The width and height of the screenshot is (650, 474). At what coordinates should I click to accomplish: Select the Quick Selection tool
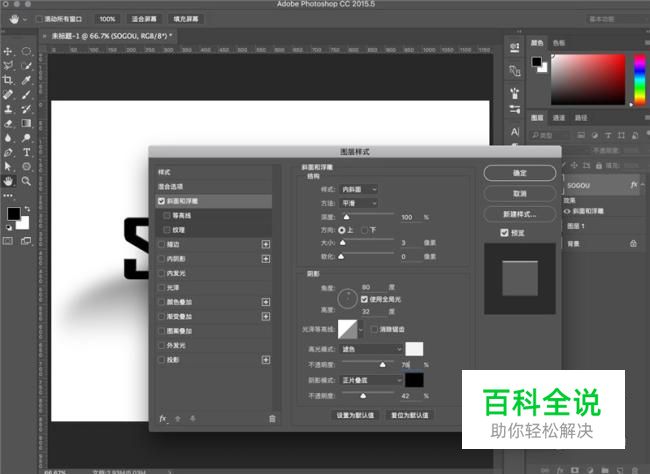[x=26, y=66]
